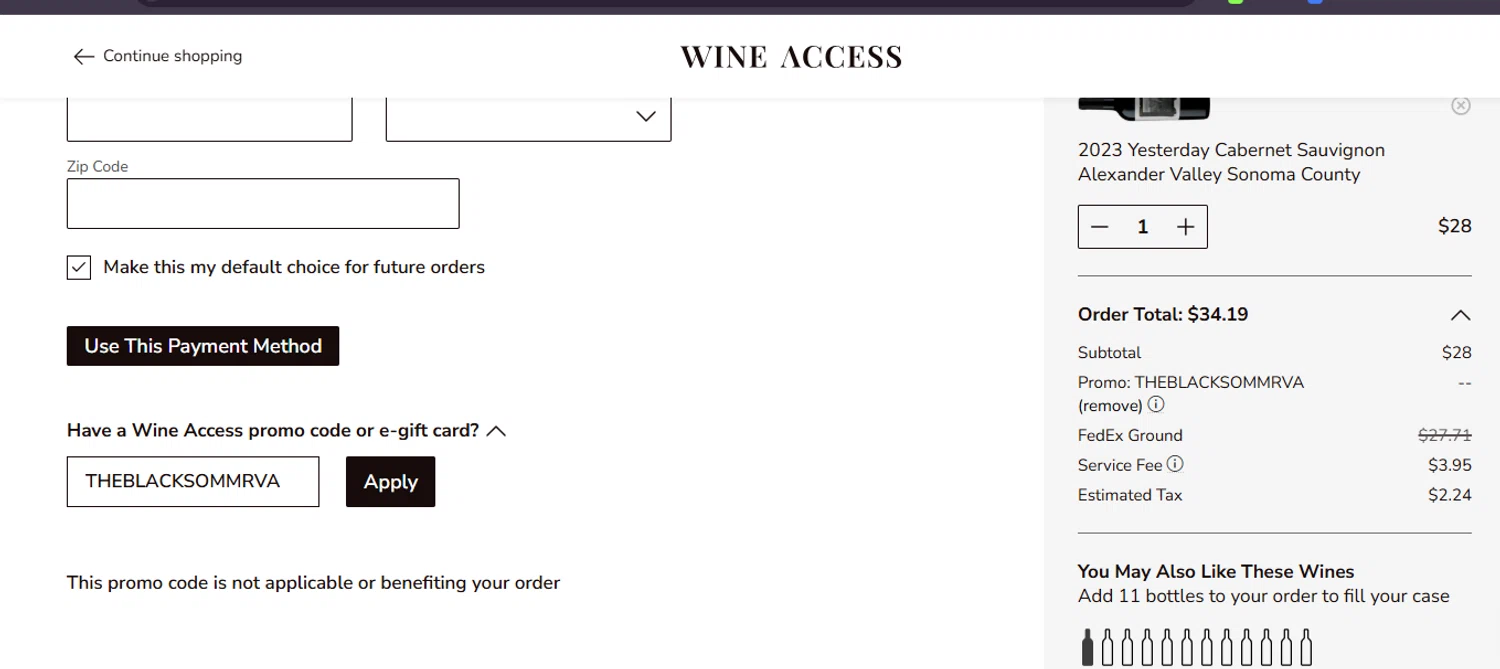Go back via Continue shopping link
Screen dimensions: 1500x669
172,56
